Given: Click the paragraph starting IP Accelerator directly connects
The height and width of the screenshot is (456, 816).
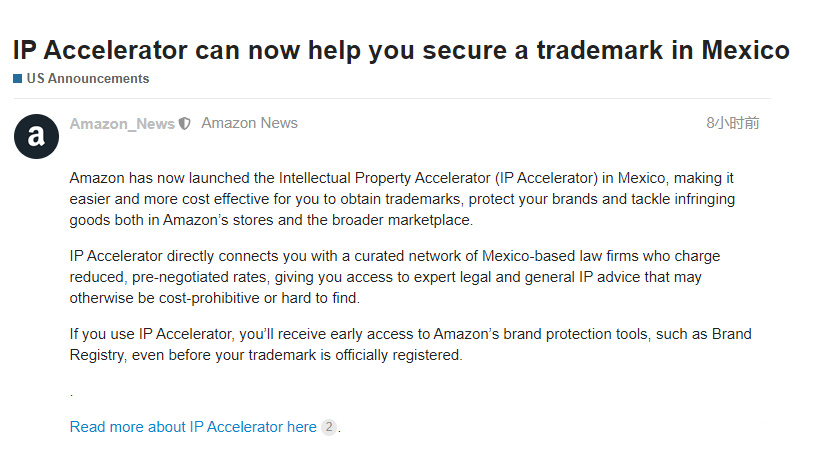Looking at the screenshot, I should (x=395, y=276).
